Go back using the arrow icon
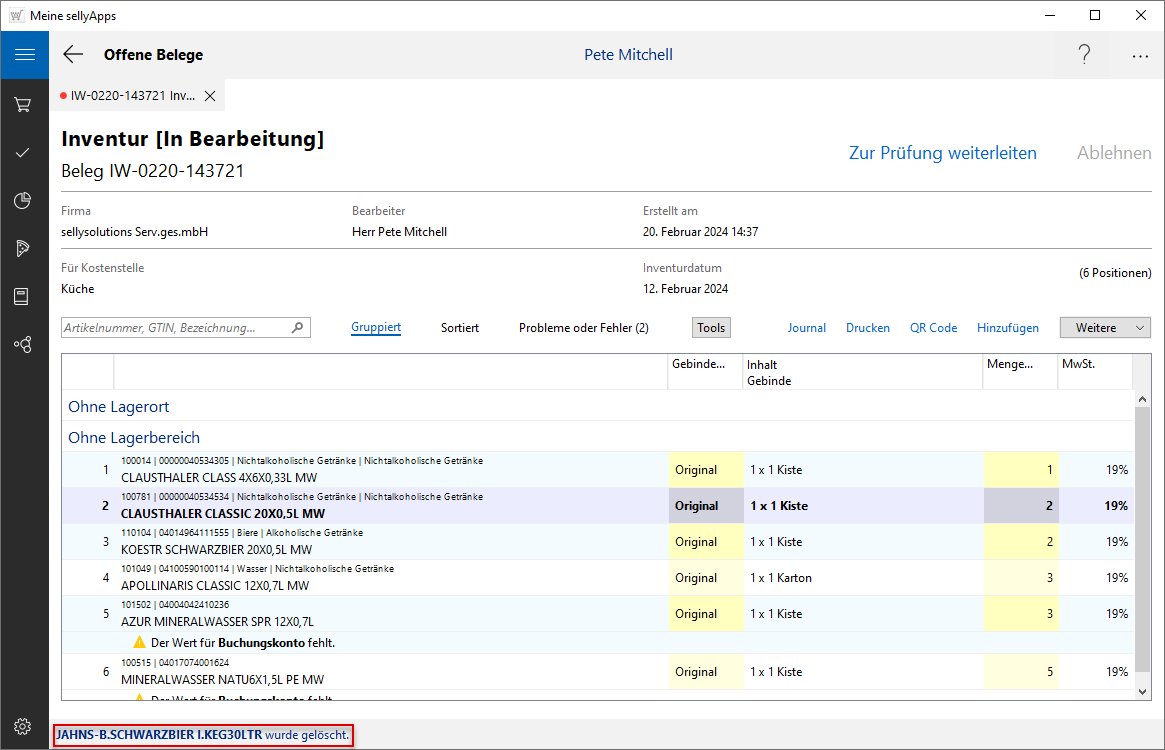Image resolution: width=1165 pixels, height=750 pixels. pyautogui.click(x=73, y=55)
